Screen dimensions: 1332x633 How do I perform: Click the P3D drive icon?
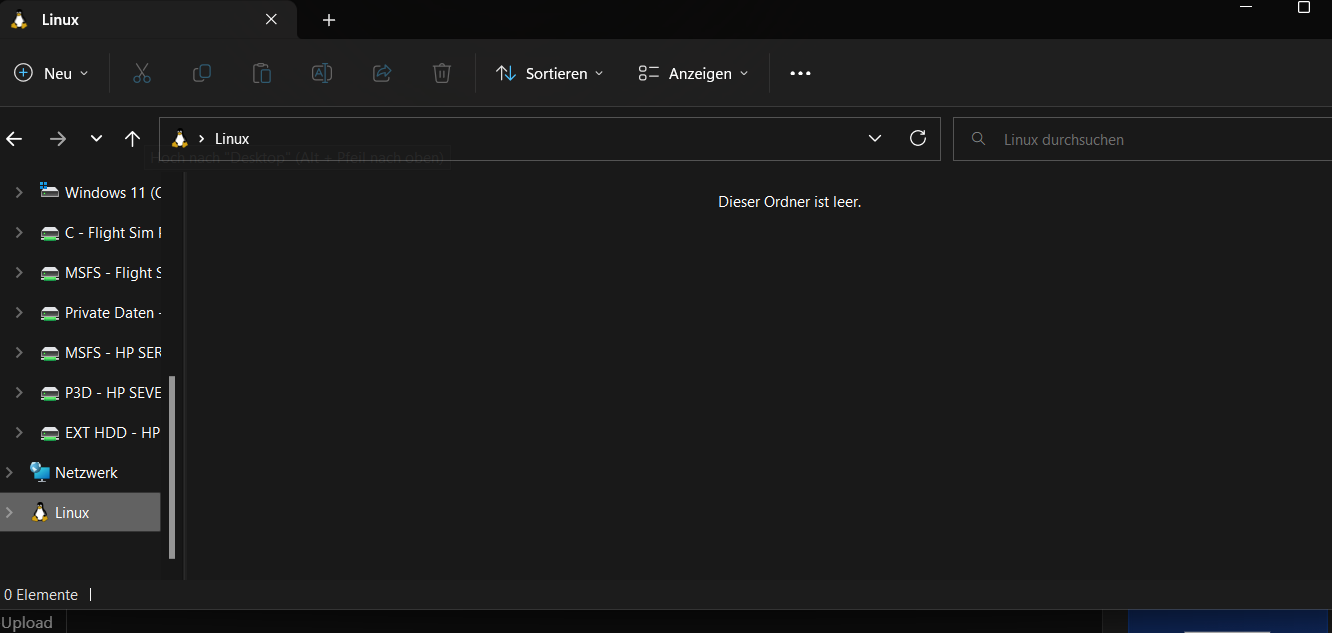pyautogui.click(x=49, y=393)
